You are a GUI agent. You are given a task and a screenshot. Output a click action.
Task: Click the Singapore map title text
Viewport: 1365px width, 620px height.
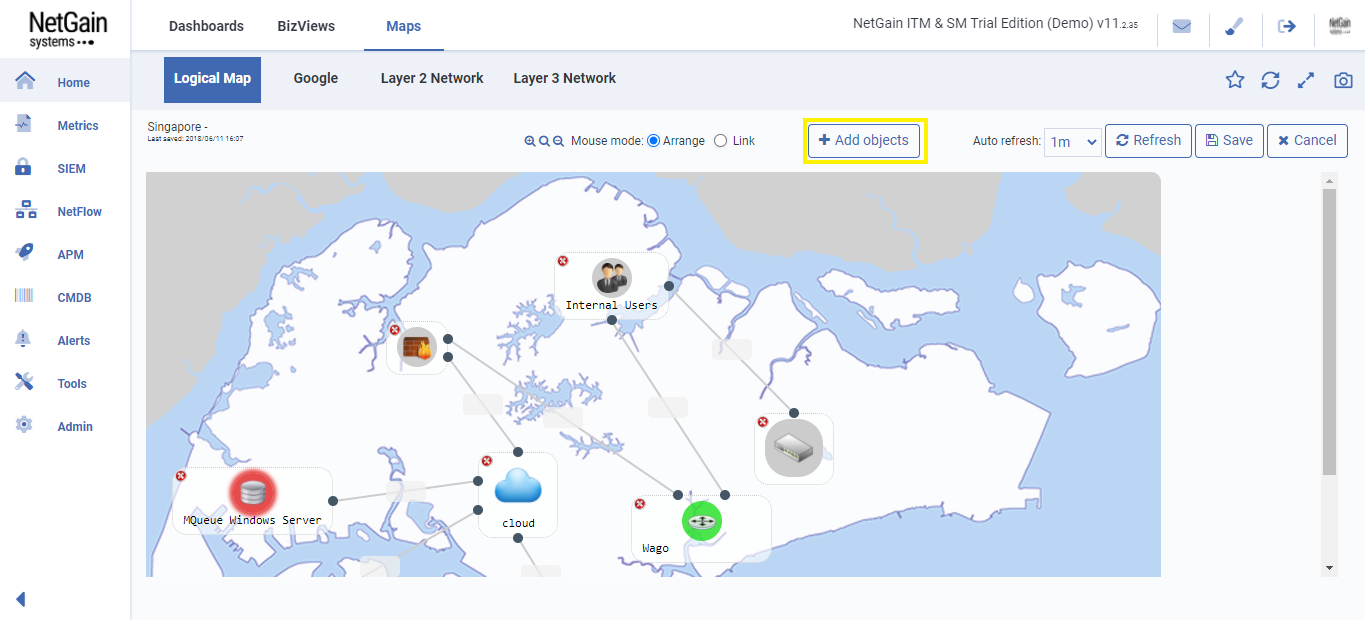tap(177, 127)
